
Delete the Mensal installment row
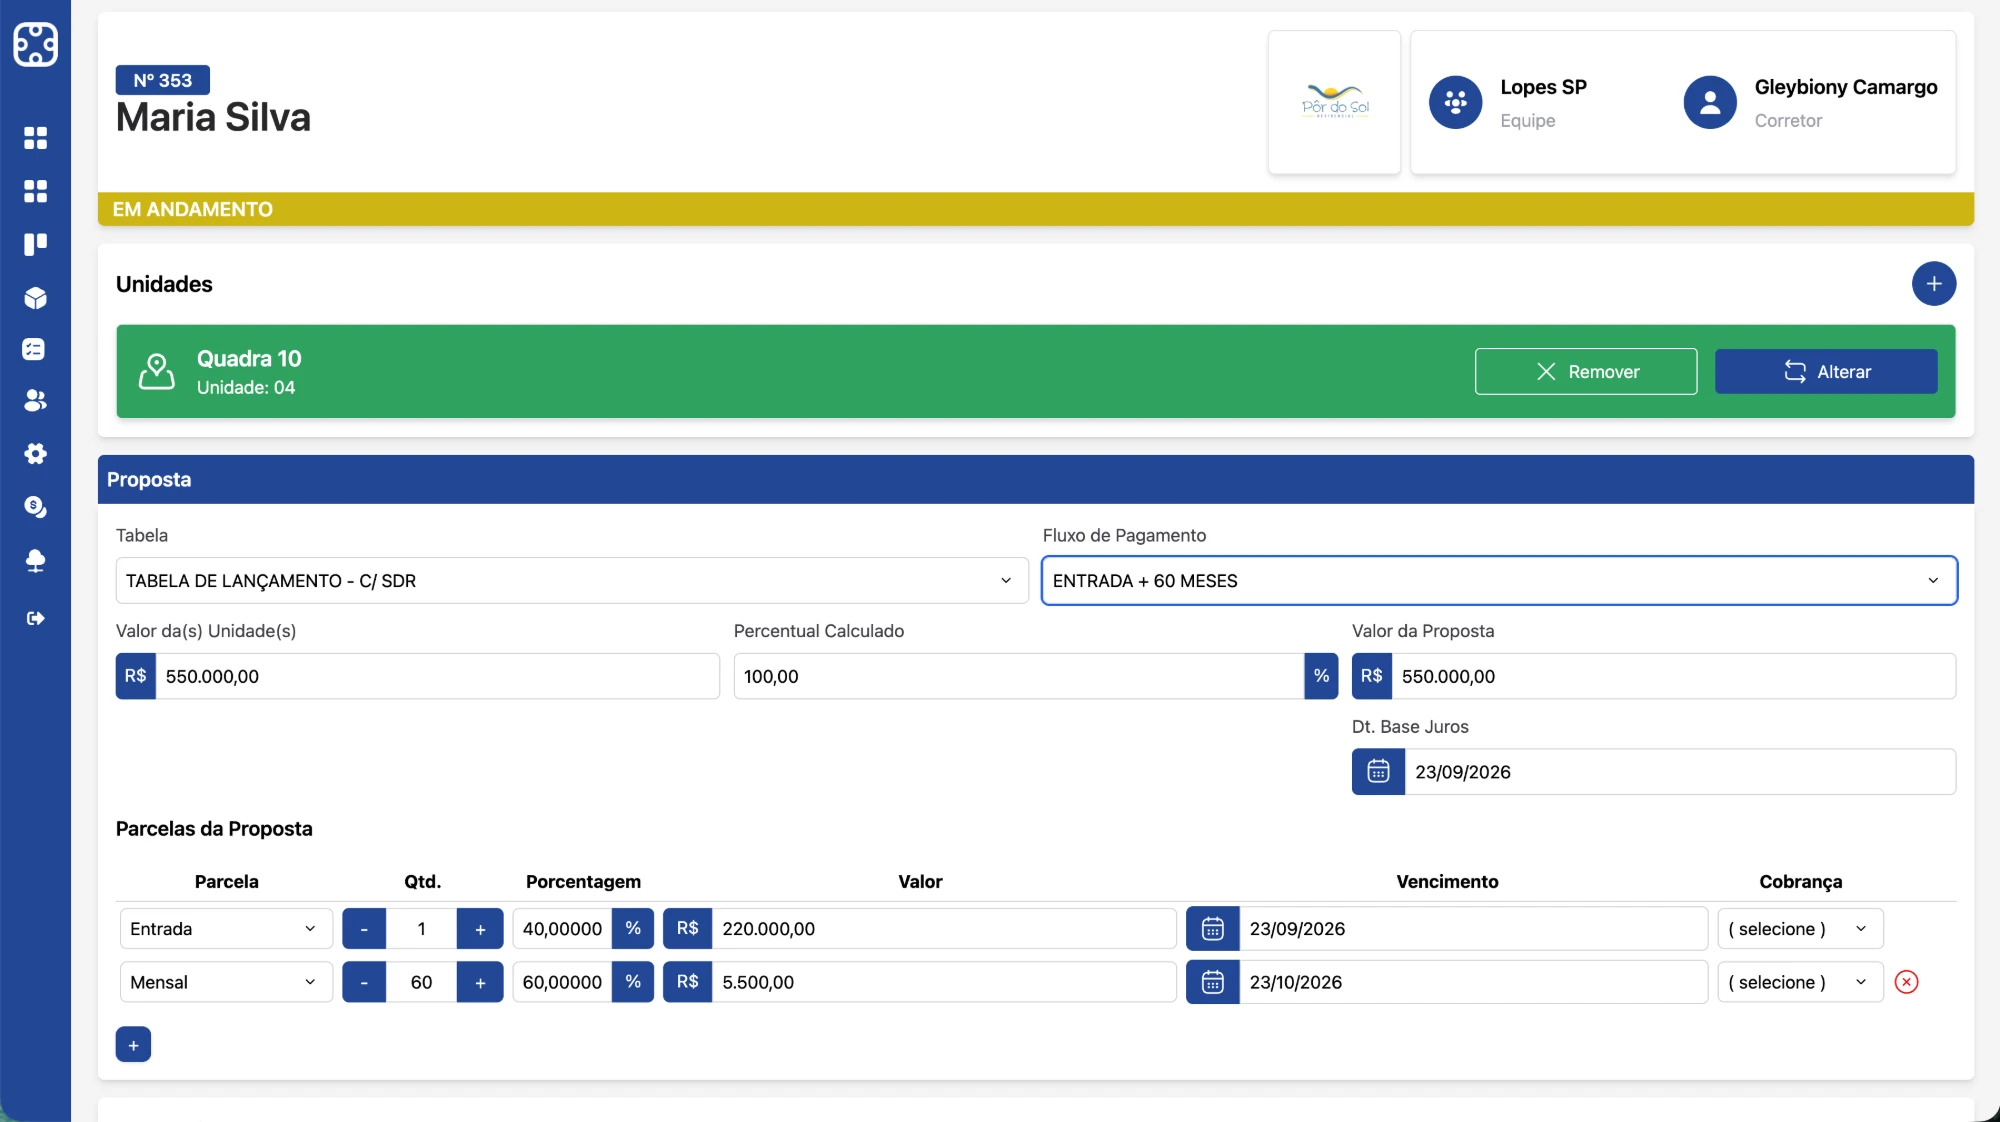click(1906, 983)
